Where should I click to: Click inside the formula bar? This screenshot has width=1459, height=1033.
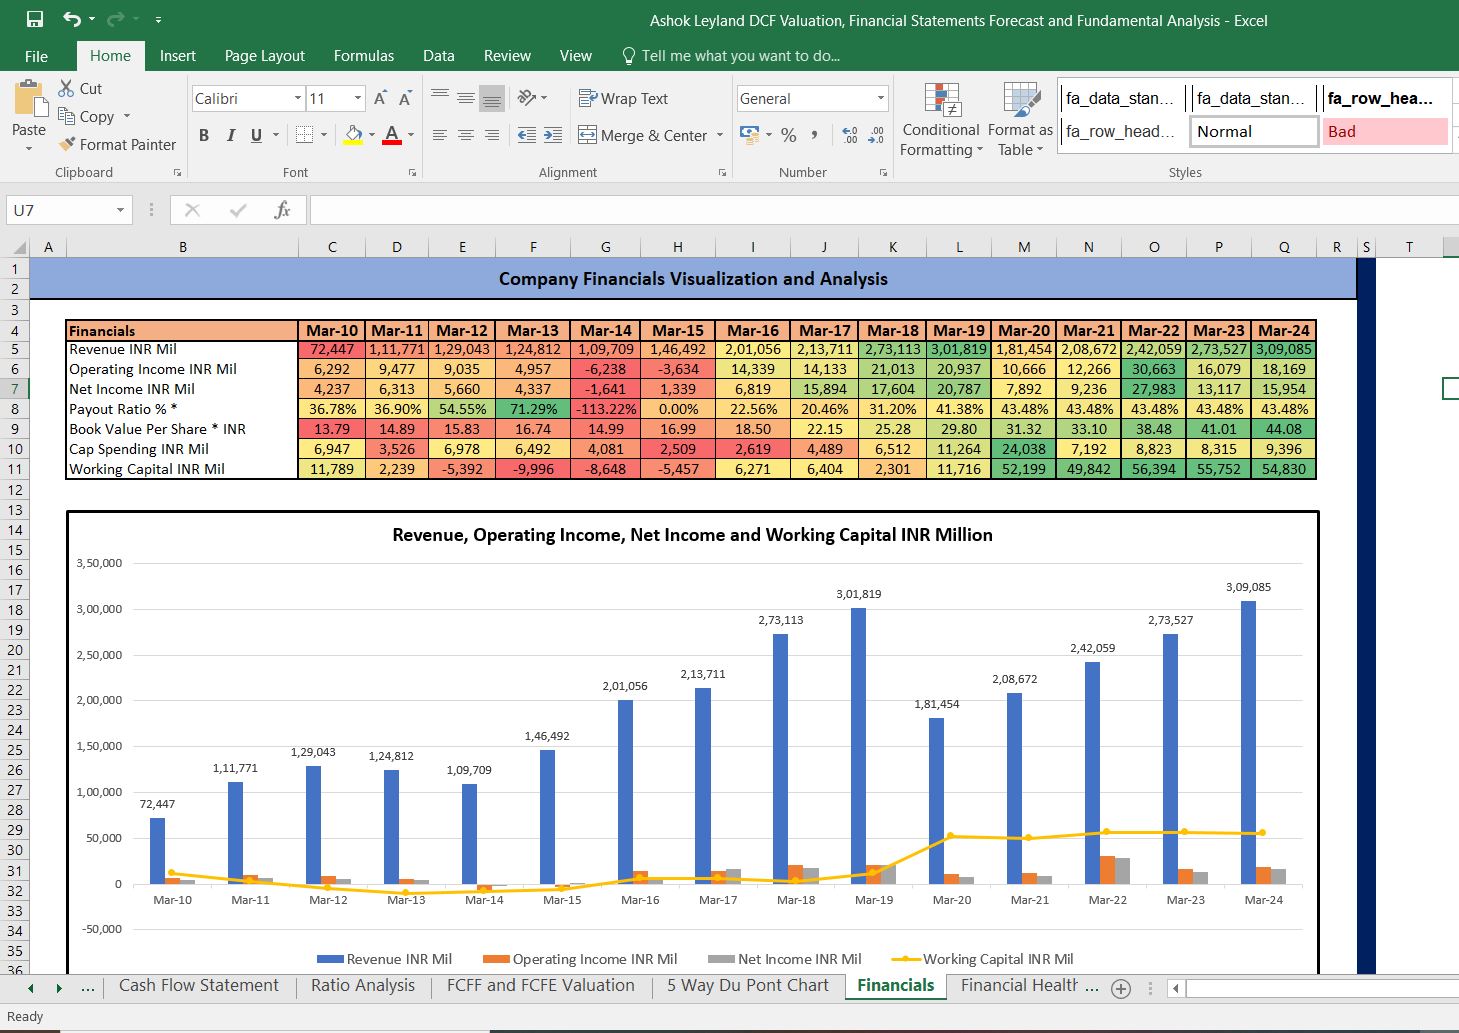pos(884,210)
